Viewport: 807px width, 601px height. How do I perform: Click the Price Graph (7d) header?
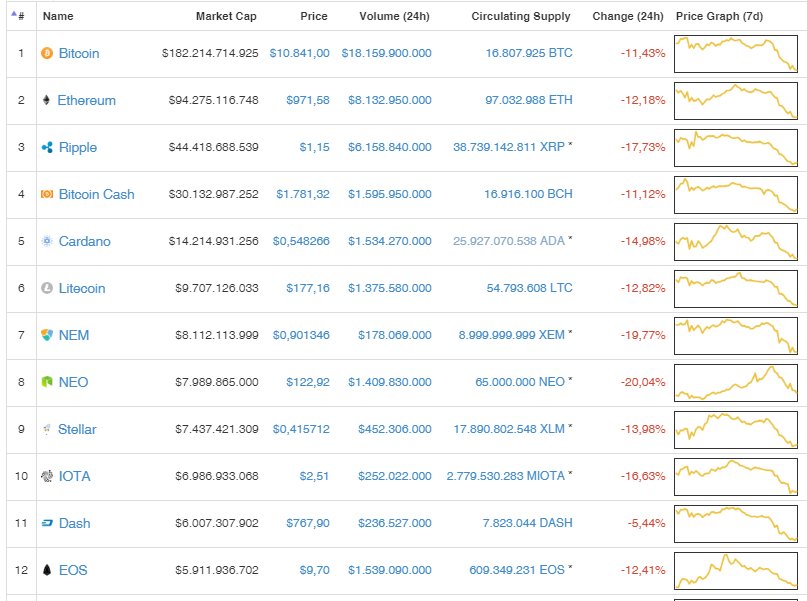tap(719, 16)
